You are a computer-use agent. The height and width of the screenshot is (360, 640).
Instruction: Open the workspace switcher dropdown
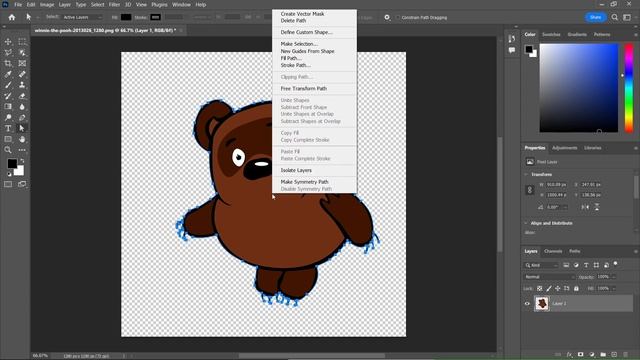point(627,17)
